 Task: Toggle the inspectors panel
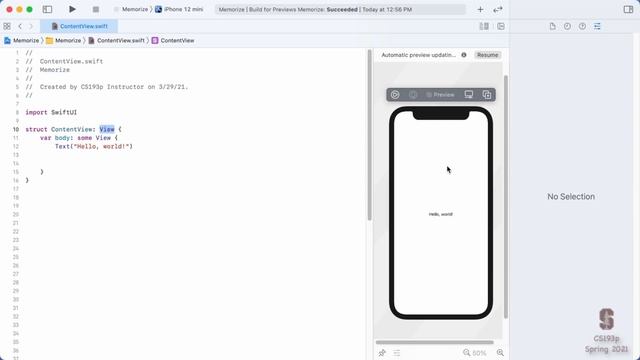click(628, 9)
